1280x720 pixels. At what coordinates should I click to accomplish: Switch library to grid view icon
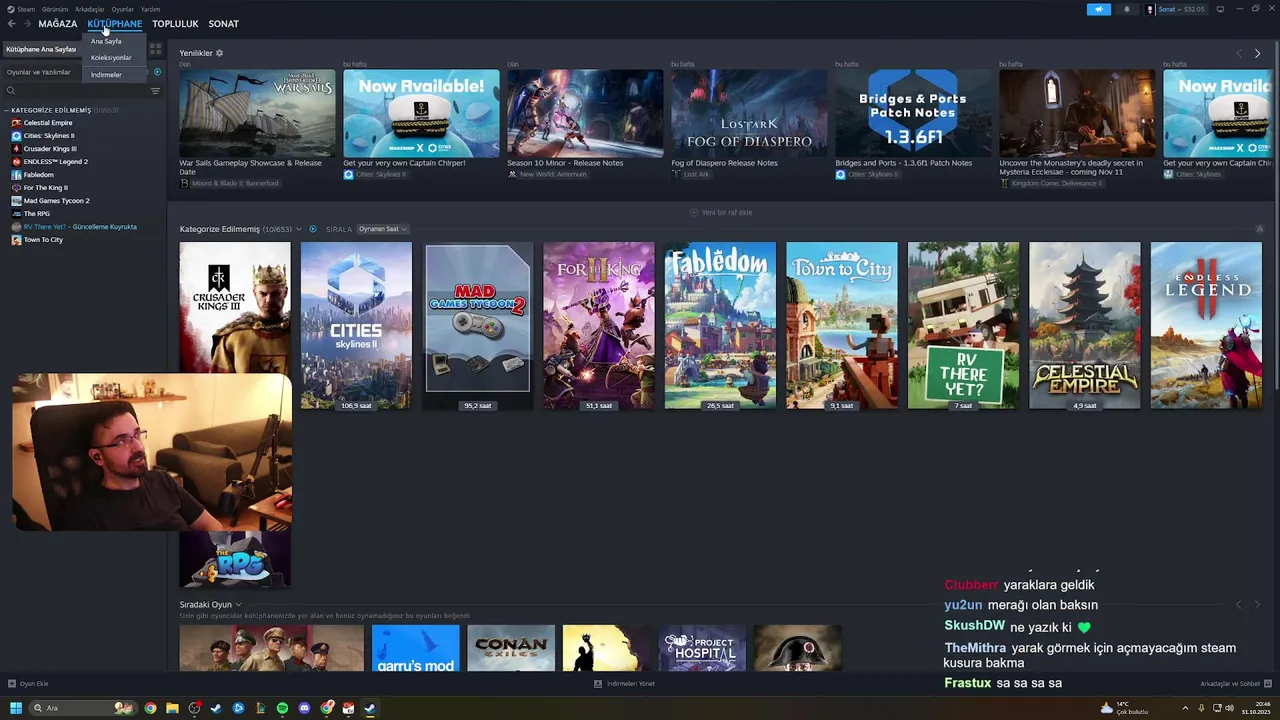(155, 48)
